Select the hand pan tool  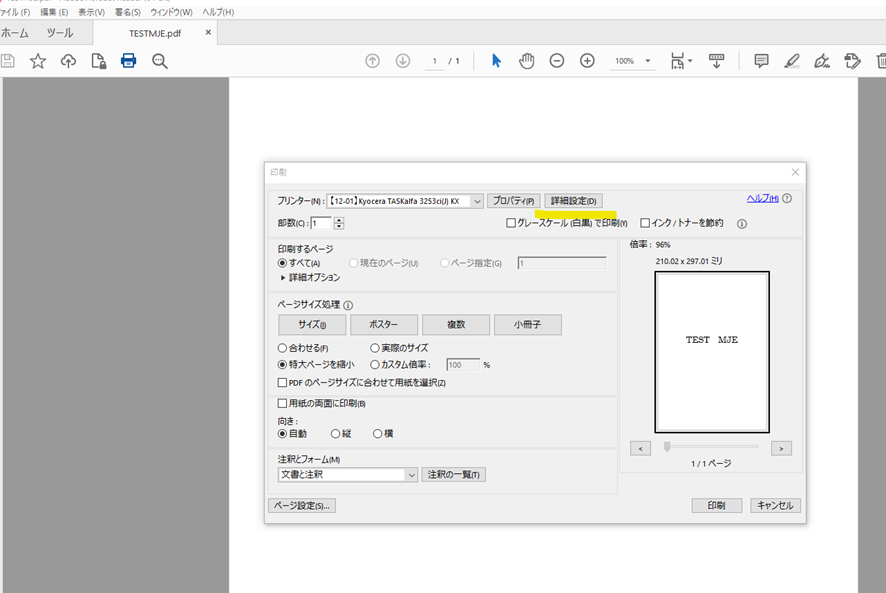(x=526, y=61)
